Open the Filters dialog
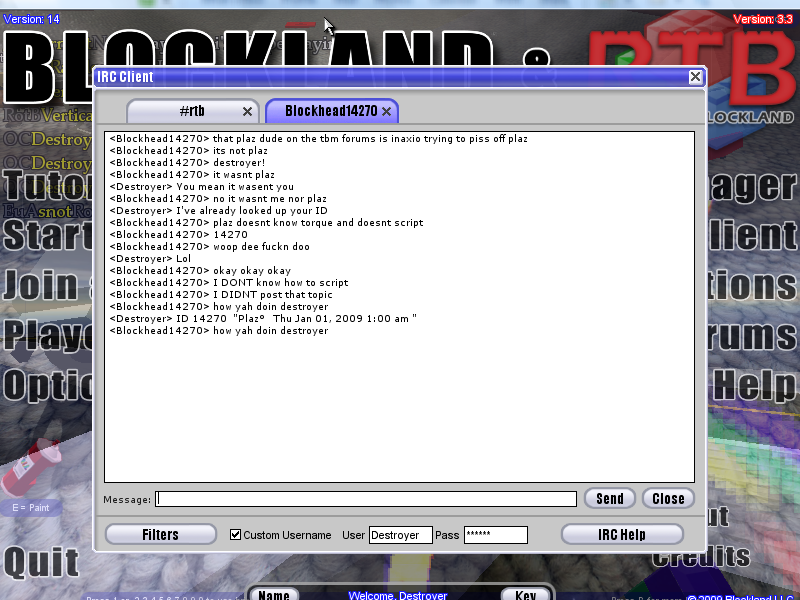This screenshot has height=600, width=800. pos(161,534)
